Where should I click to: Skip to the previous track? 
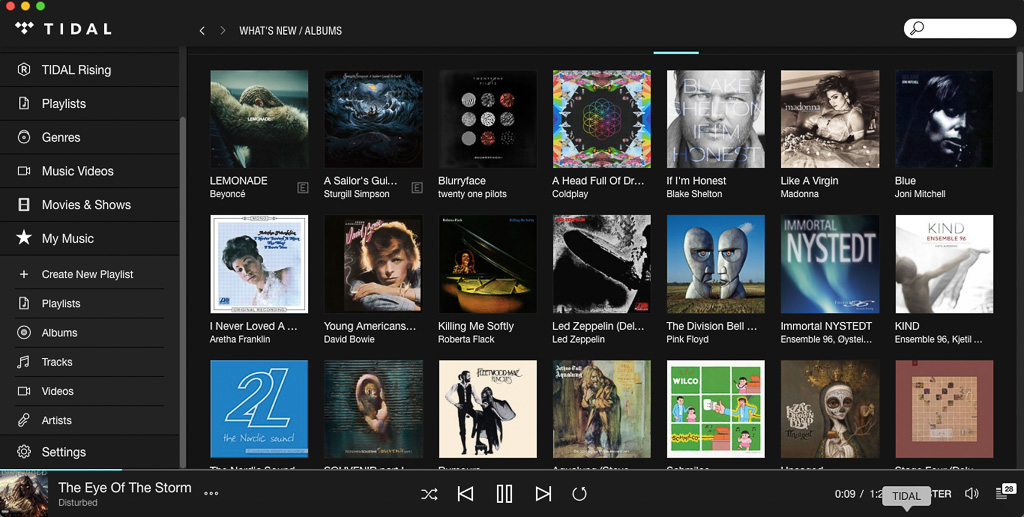pyautogui.click(x=465, y=494)
